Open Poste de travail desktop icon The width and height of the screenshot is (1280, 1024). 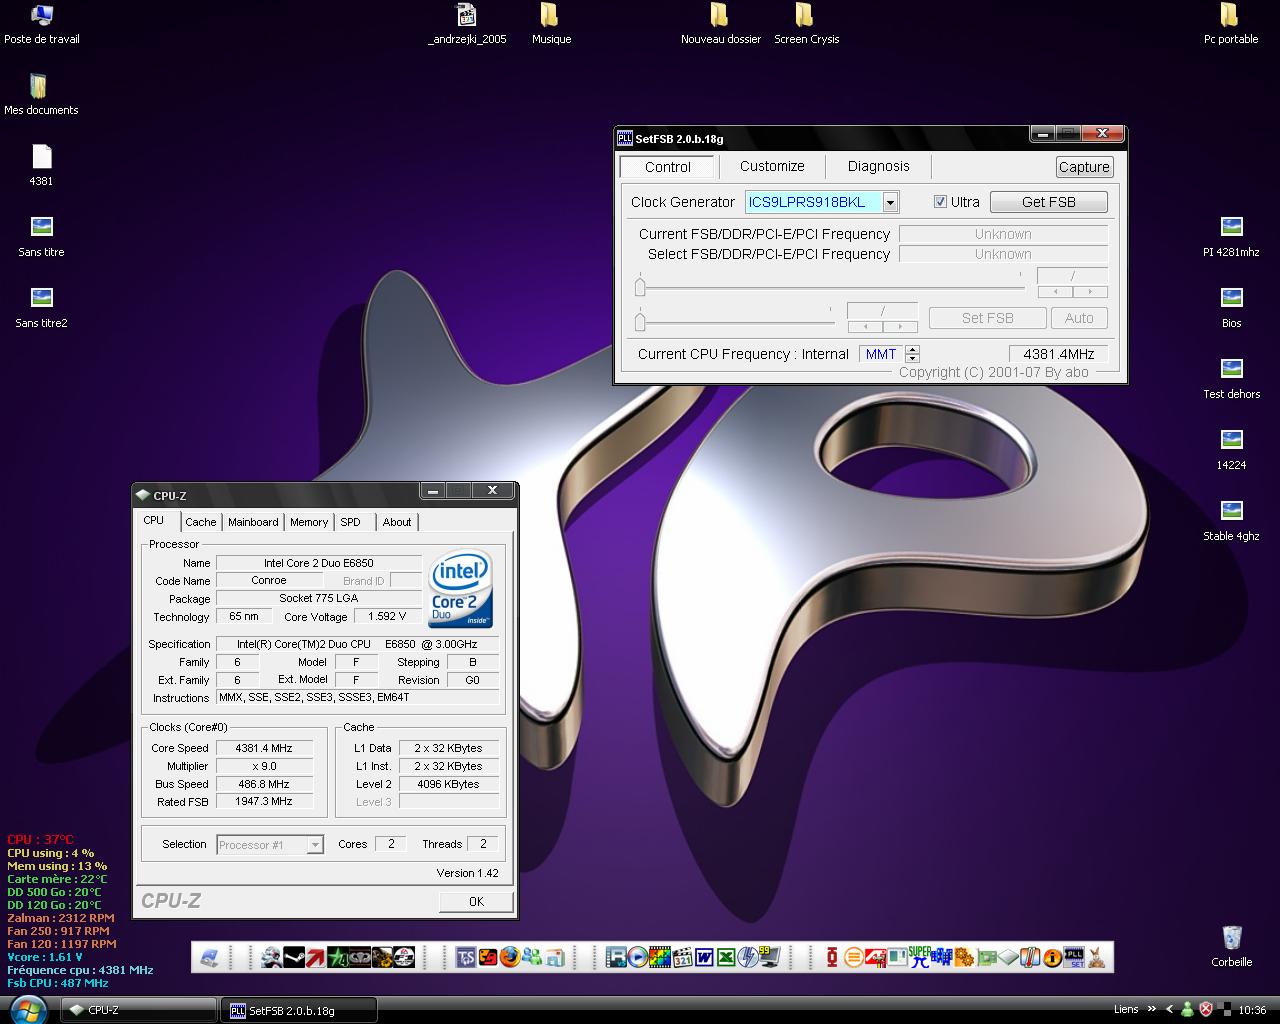[41, 24]
